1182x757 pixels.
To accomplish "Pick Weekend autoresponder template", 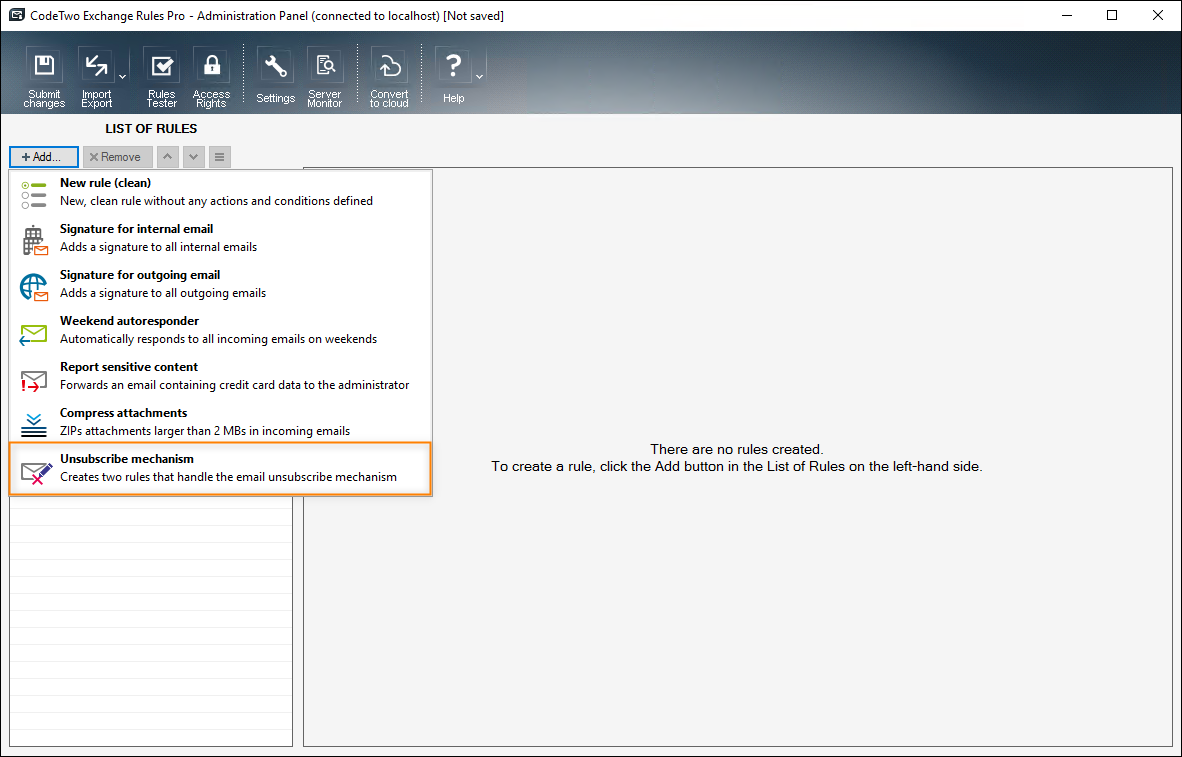I will (220, 330).
